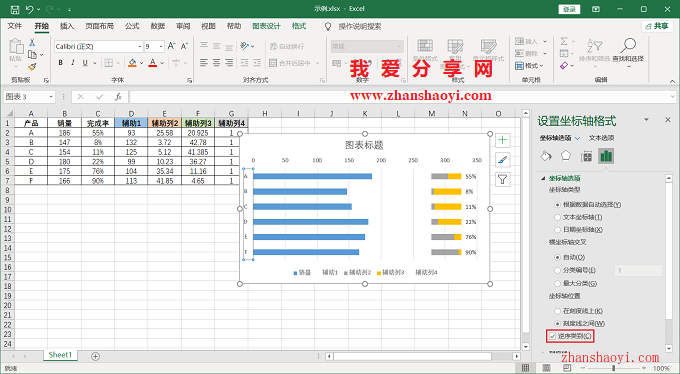Switch to Page Break Preview view icon
The height and width of the screenshot is (374, 680).
[567, 368]
